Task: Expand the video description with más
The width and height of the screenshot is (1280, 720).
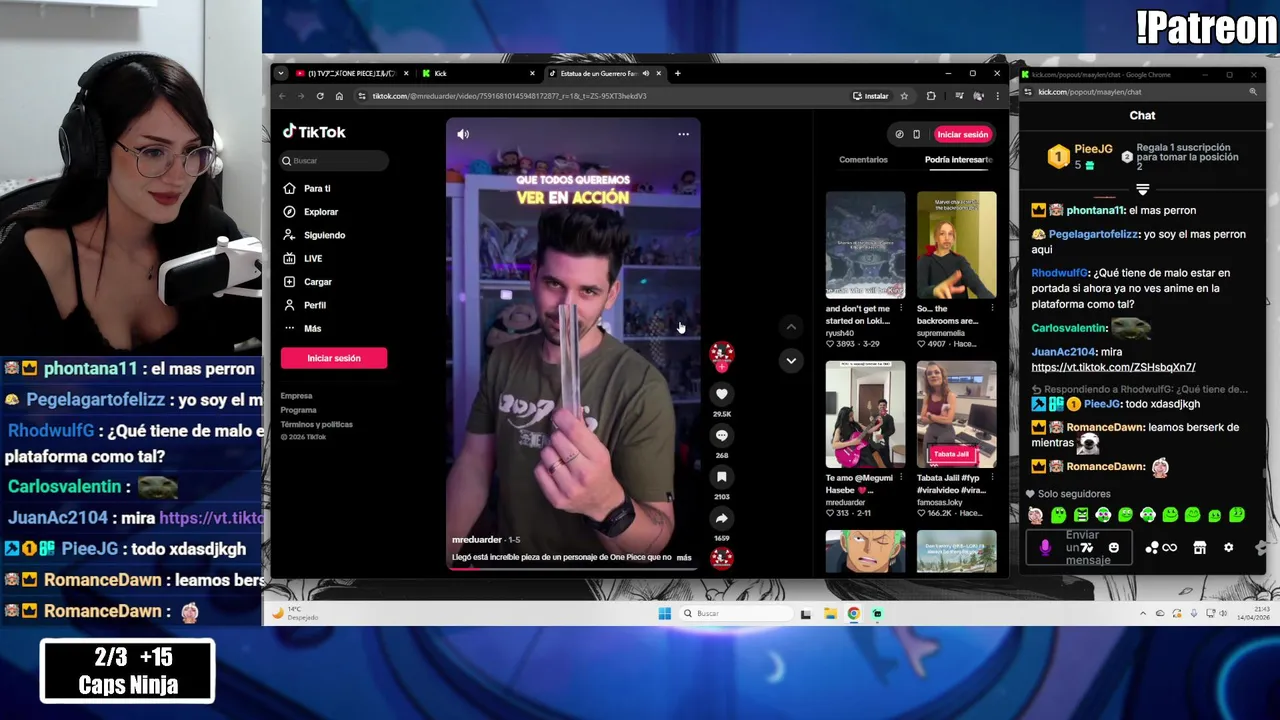Action: pos(684,557)
